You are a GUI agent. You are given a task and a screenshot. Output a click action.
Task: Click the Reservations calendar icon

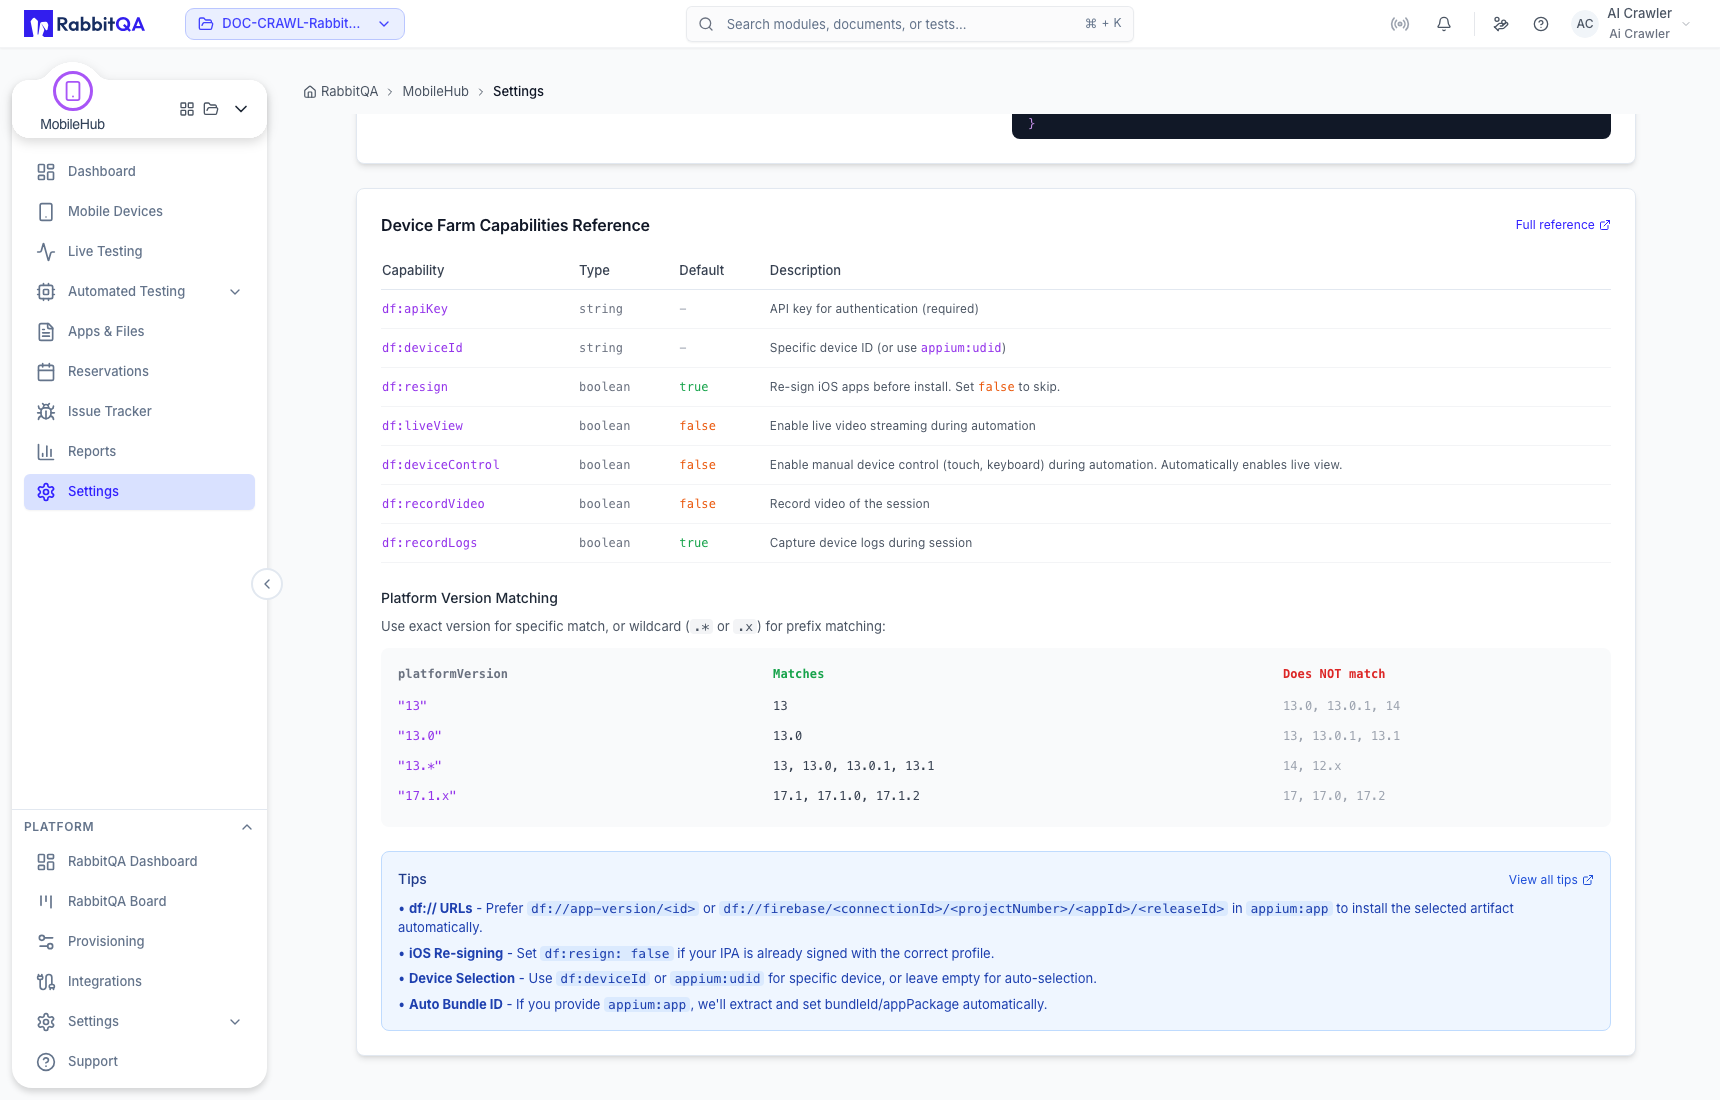(46, 372)
